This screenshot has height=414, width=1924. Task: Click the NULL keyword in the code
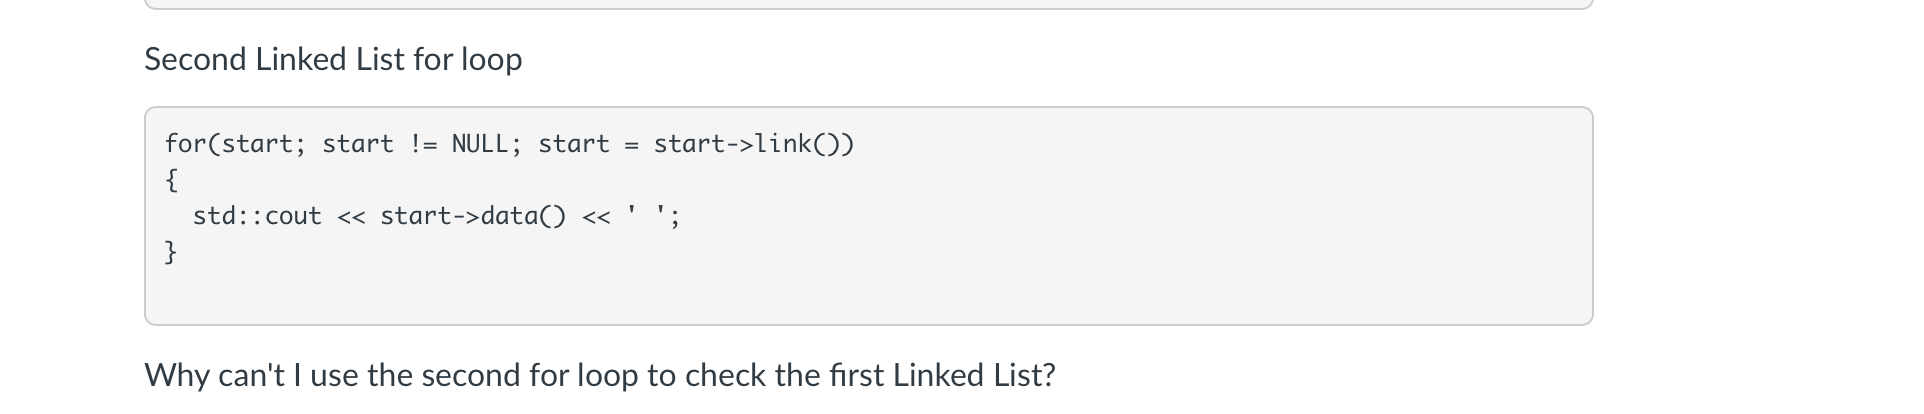click(x=480, y=144)
